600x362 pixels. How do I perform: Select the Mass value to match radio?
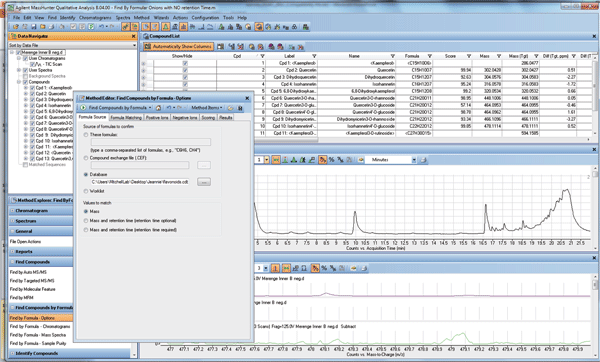point(86,211)
